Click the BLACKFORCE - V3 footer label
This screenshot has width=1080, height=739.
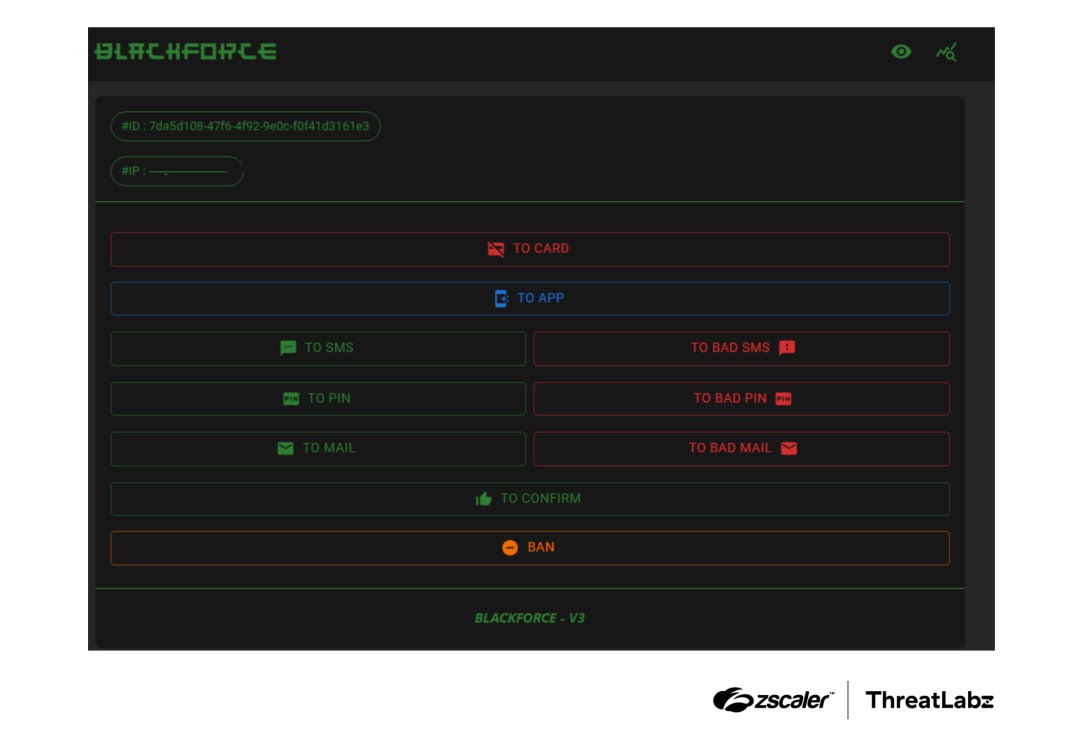pyautogui.click(x=530, y=617)
